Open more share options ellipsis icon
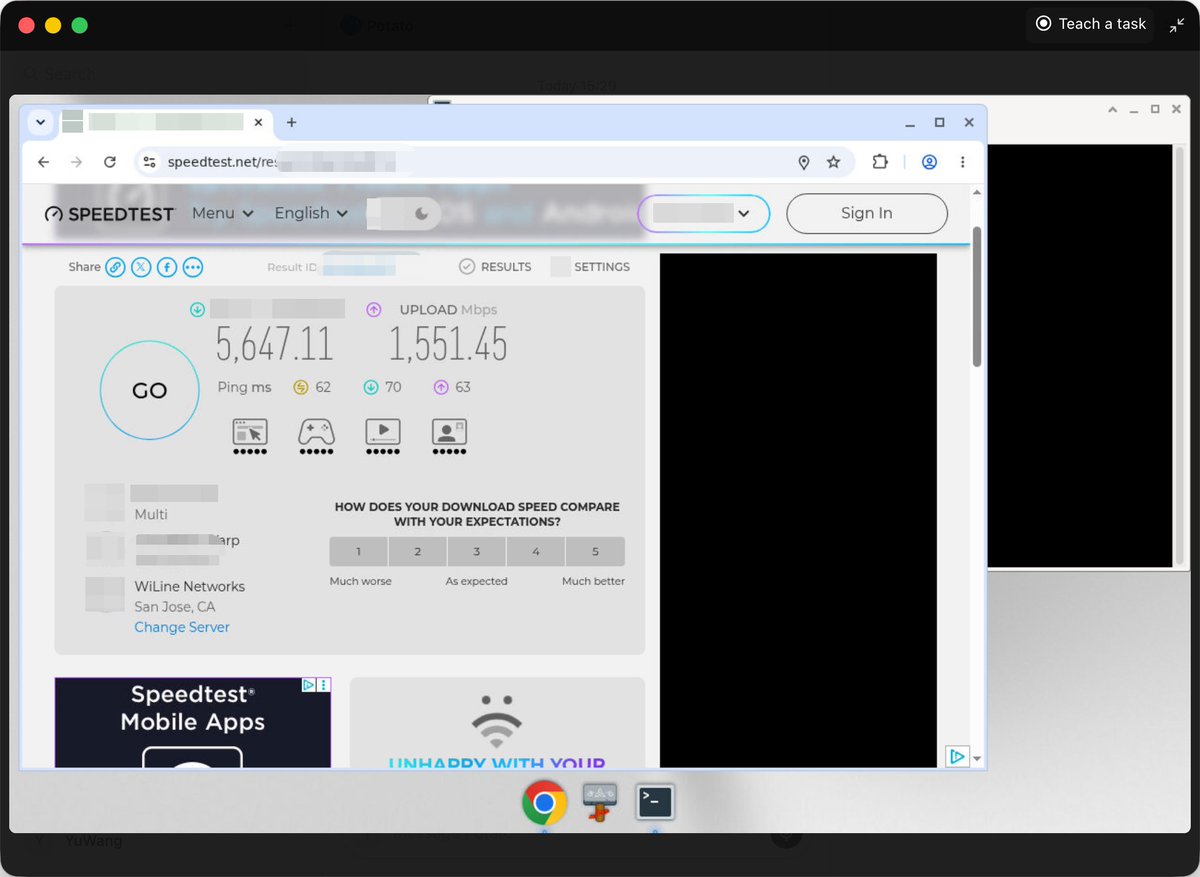 pos(193,267)
